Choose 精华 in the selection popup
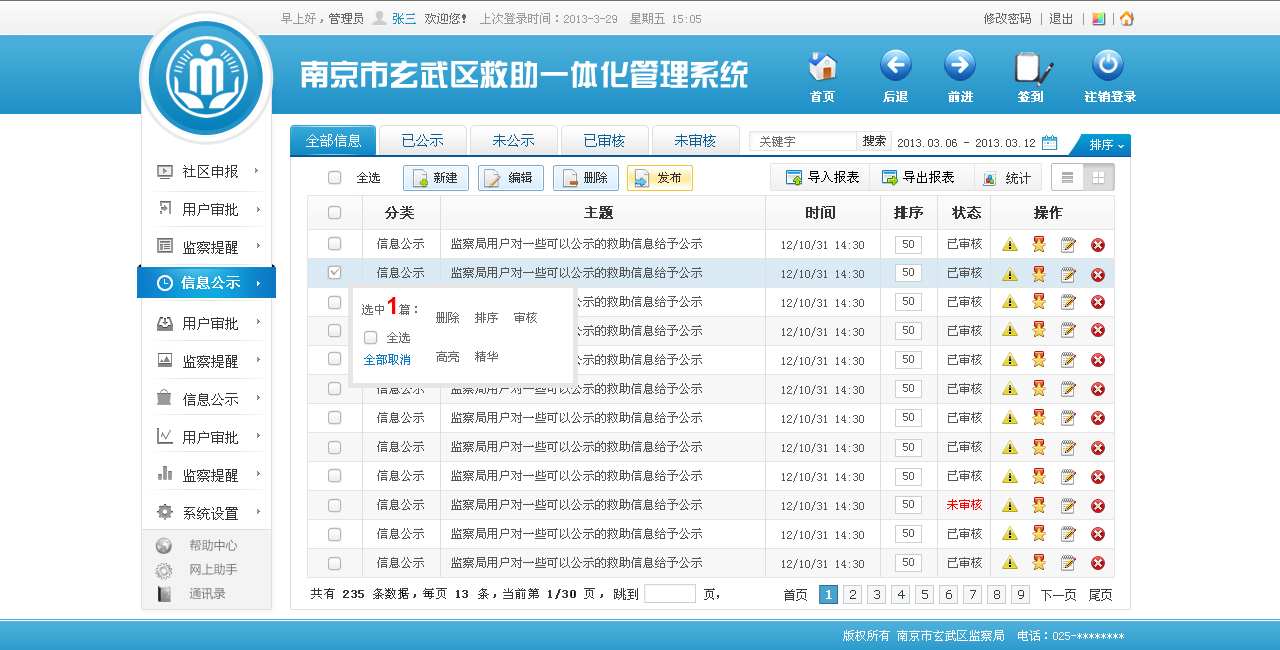The width and height of the screenshot is (1280, 650). [486, 357]
